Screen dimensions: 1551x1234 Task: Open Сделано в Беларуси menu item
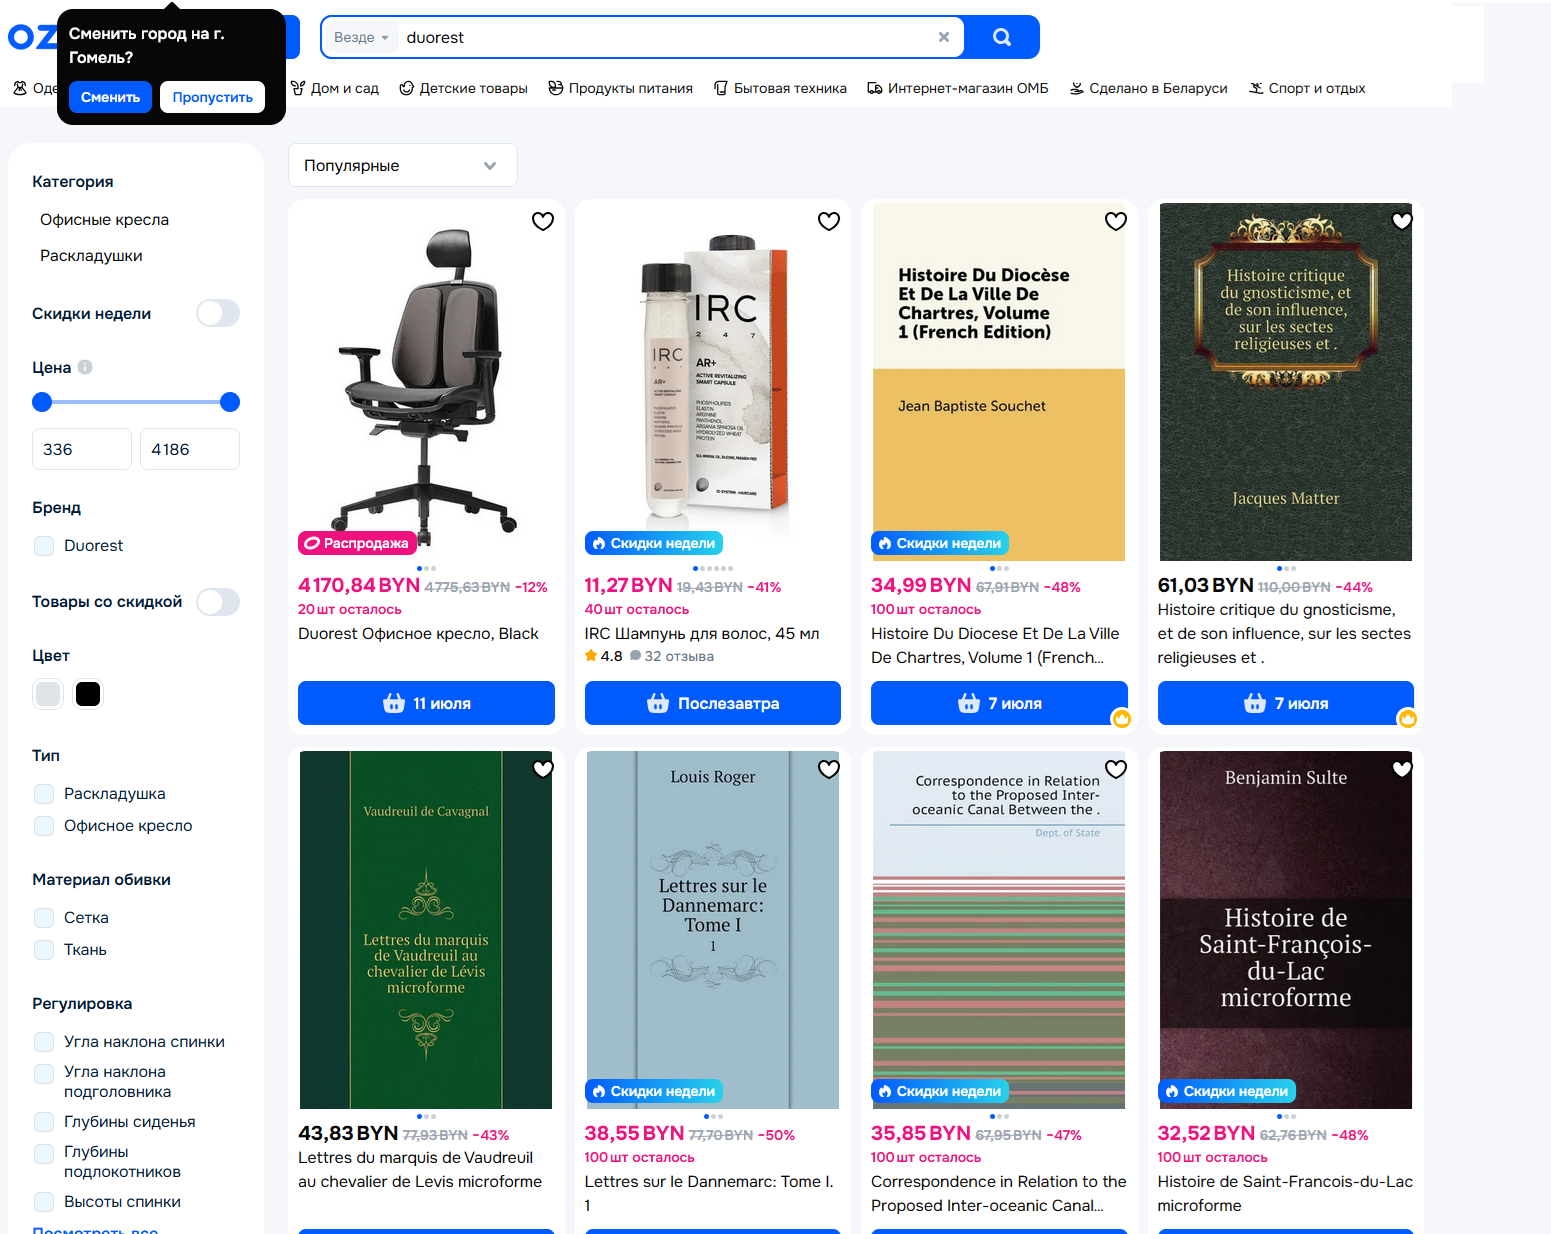coord(1148,88)
